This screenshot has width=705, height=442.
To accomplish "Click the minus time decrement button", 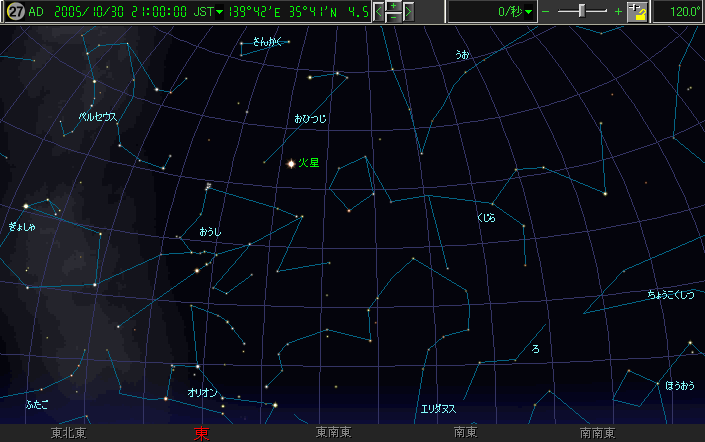I will tap(394, 18).
